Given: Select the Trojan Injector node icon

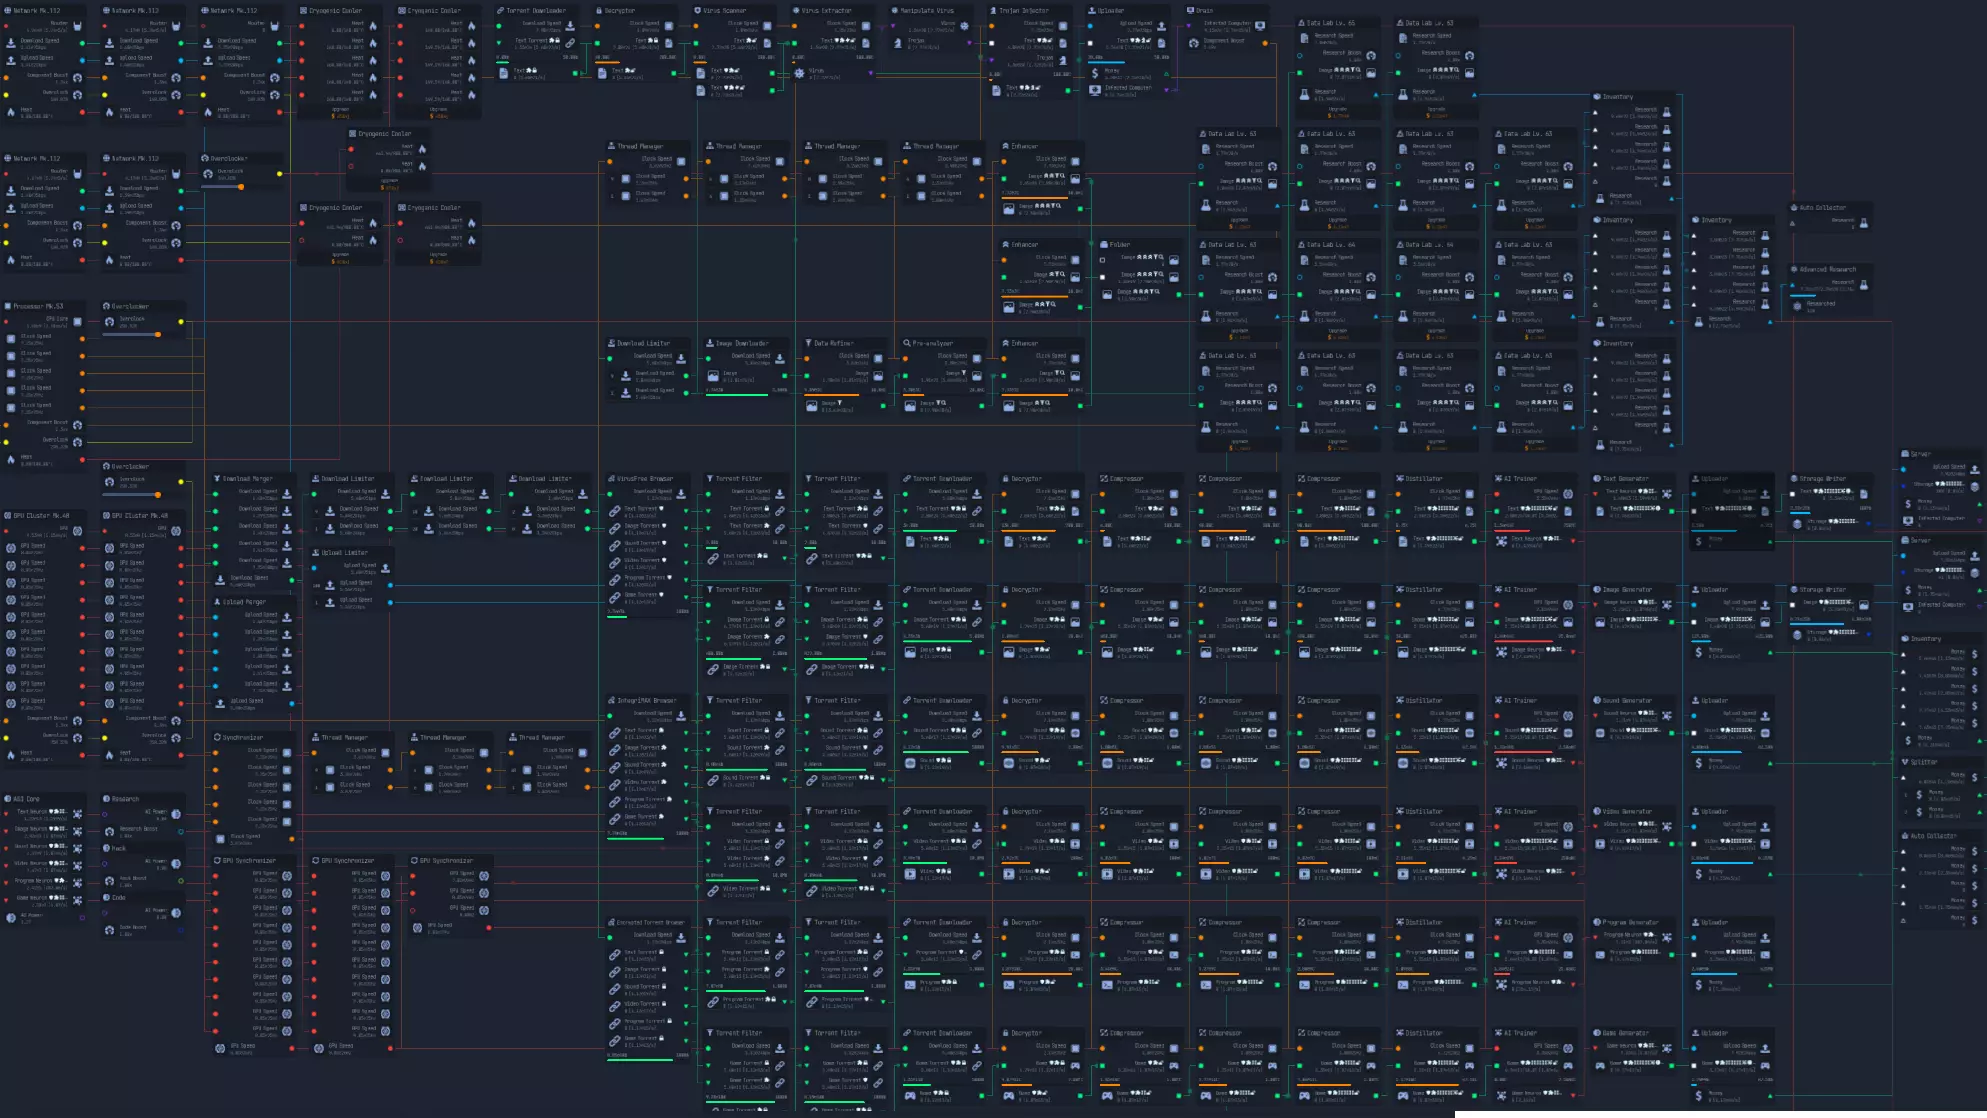Looking at the screenshot, I should [x=993, y=11].
